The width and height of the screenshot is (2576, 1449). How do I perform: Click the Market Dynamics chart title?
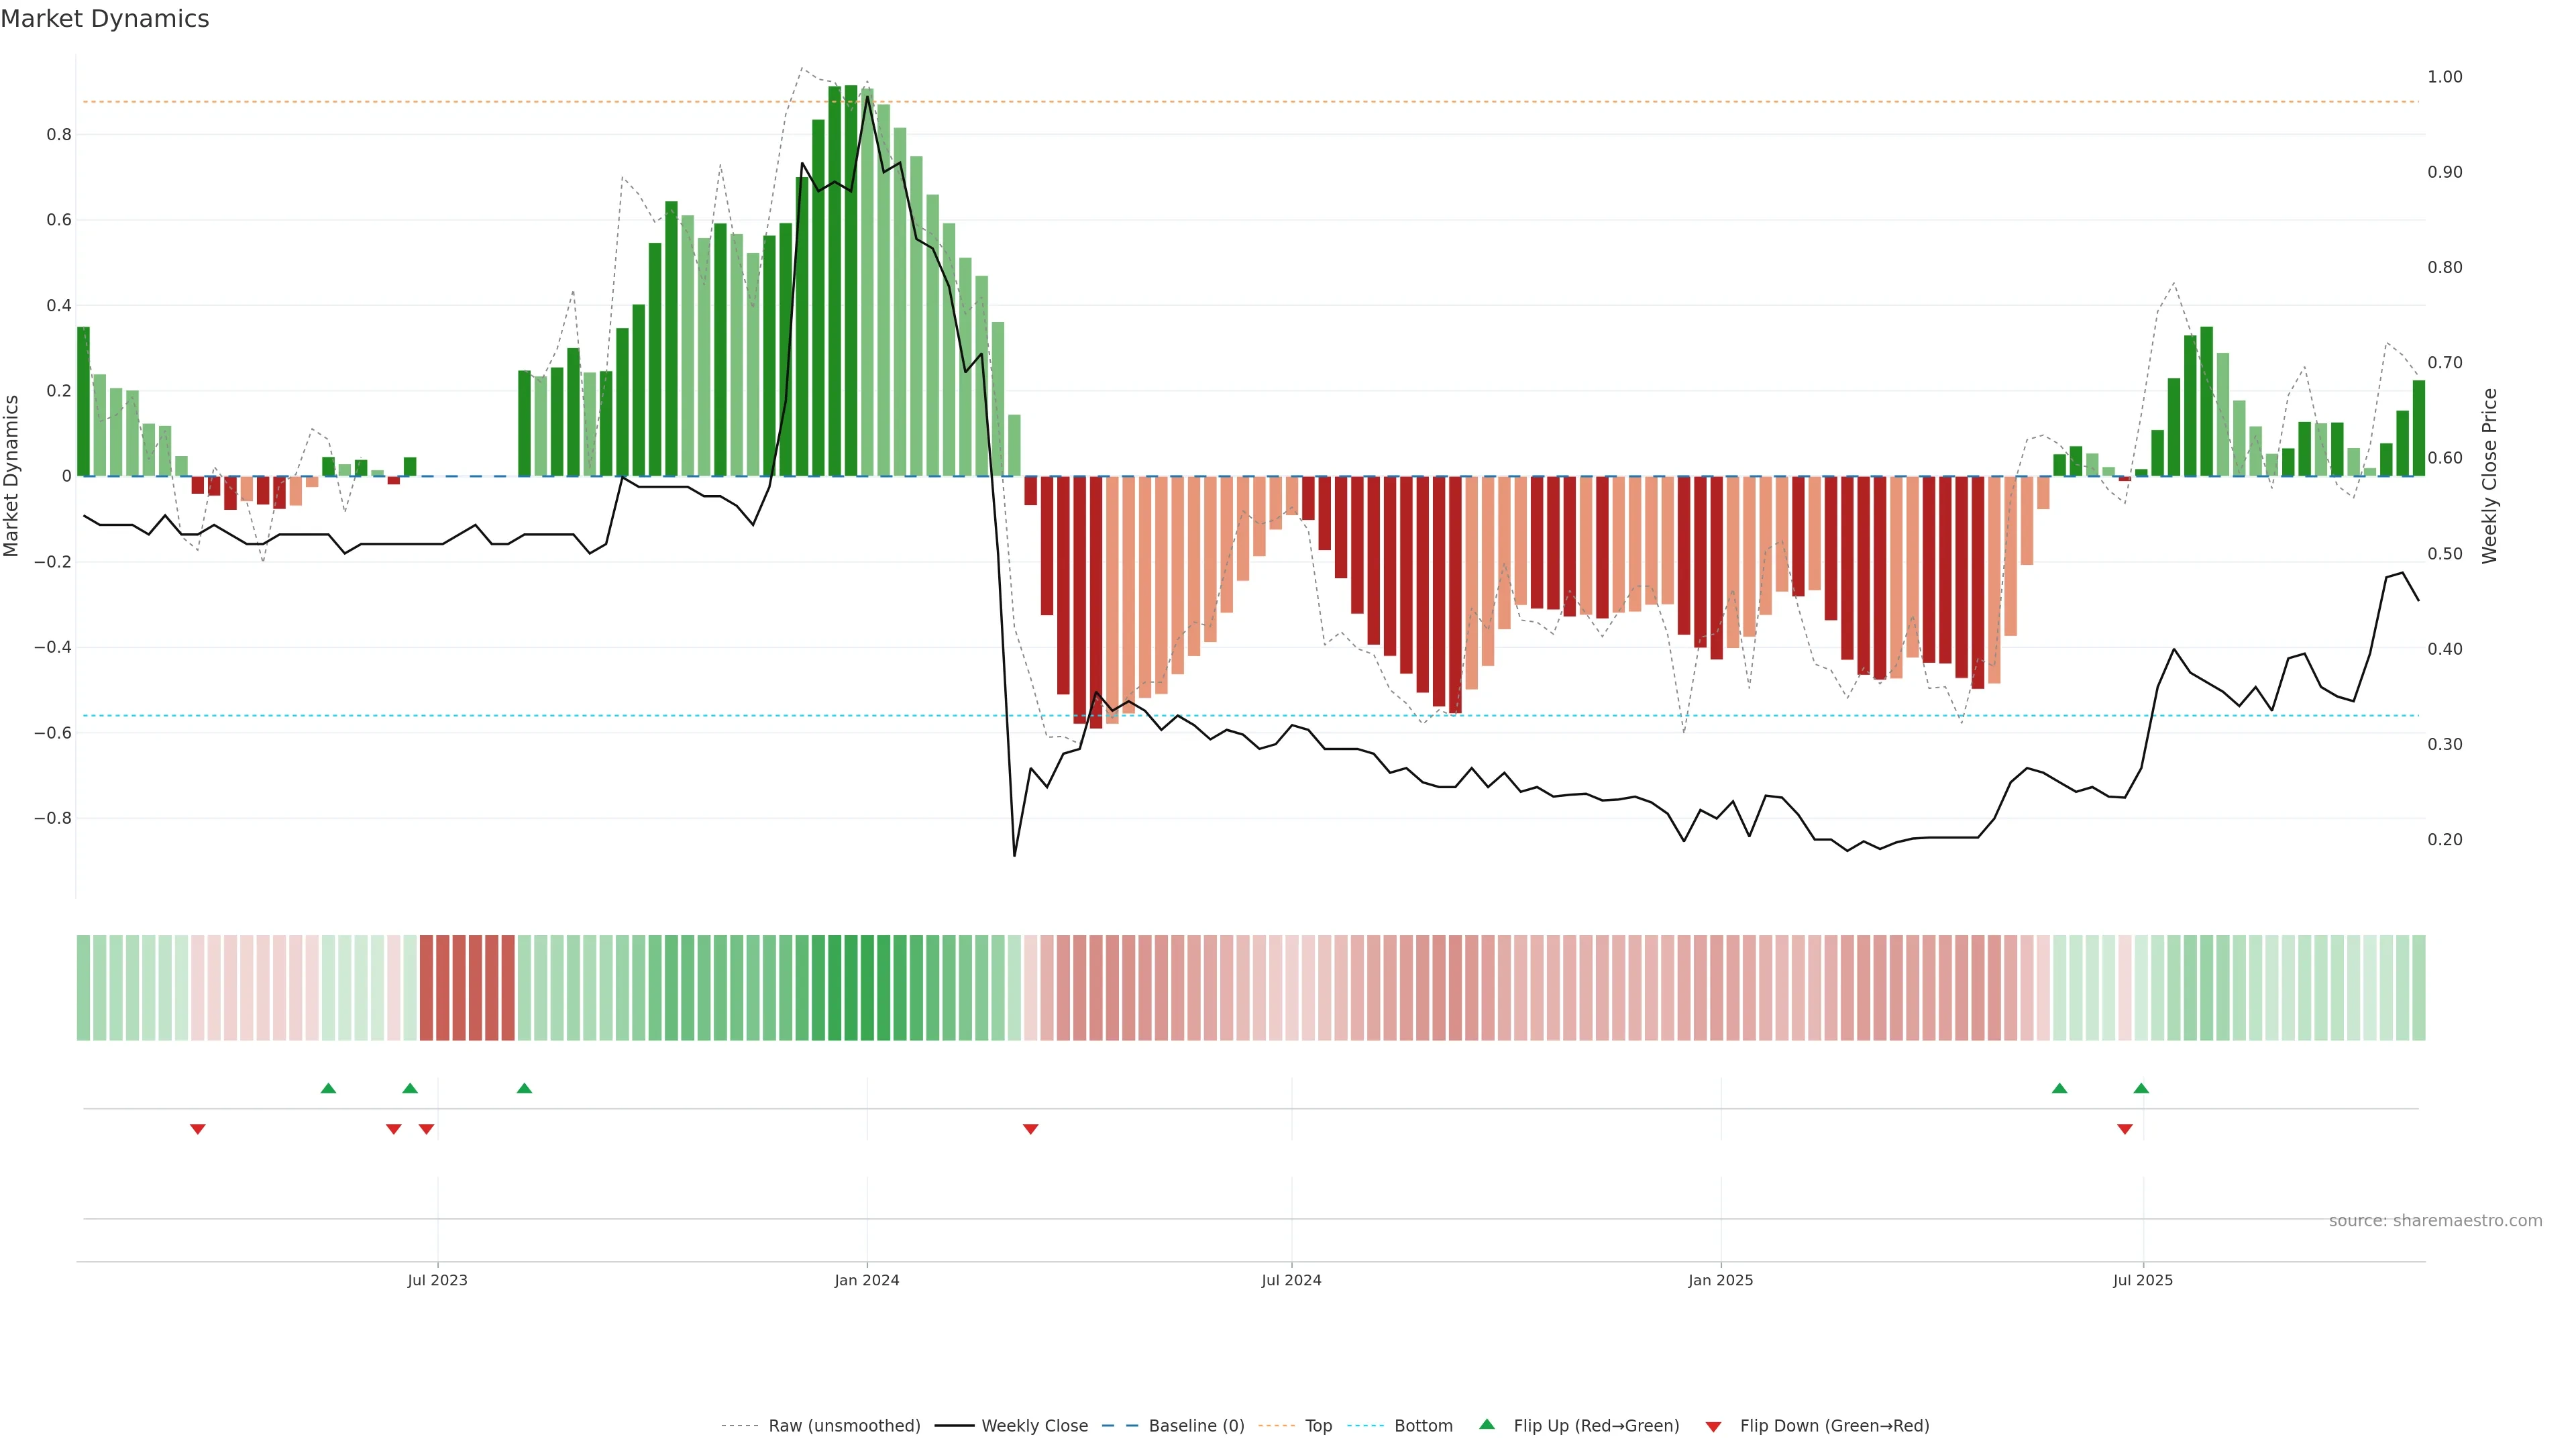105,19
